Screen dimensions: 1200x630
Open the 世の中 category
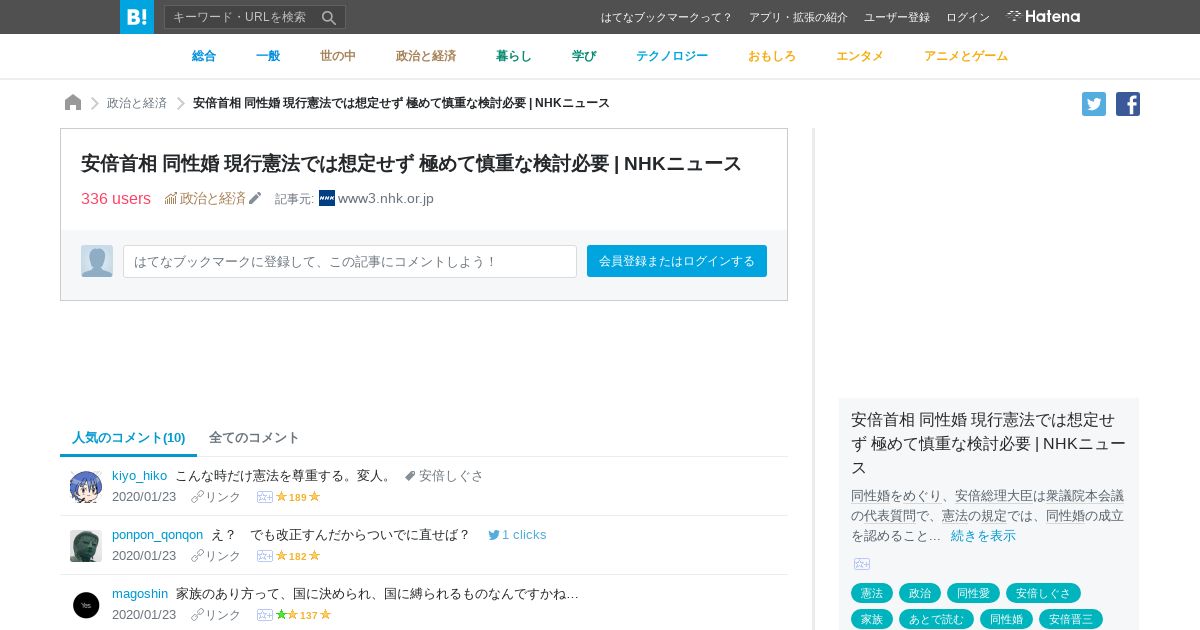pyautogui.click(x=338, y=56)
